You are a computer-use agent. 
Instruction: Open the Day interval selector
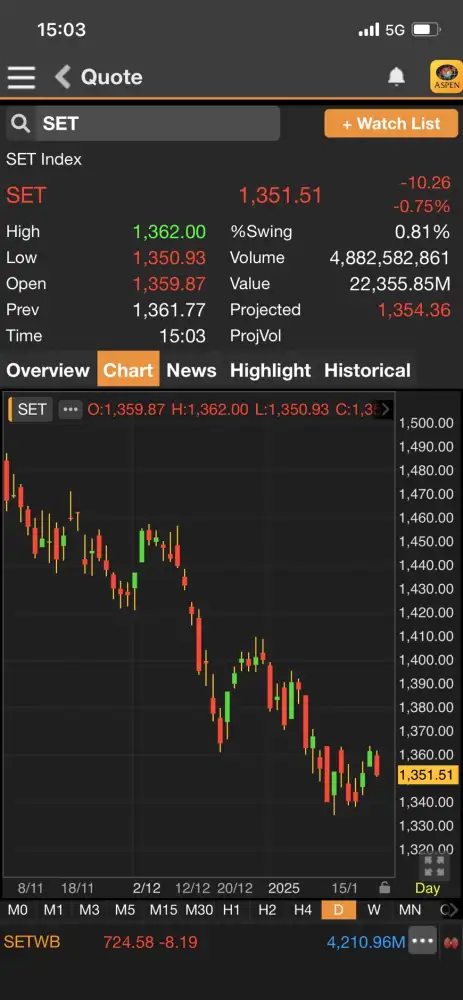pyautogui.click(x=427, y=888)
